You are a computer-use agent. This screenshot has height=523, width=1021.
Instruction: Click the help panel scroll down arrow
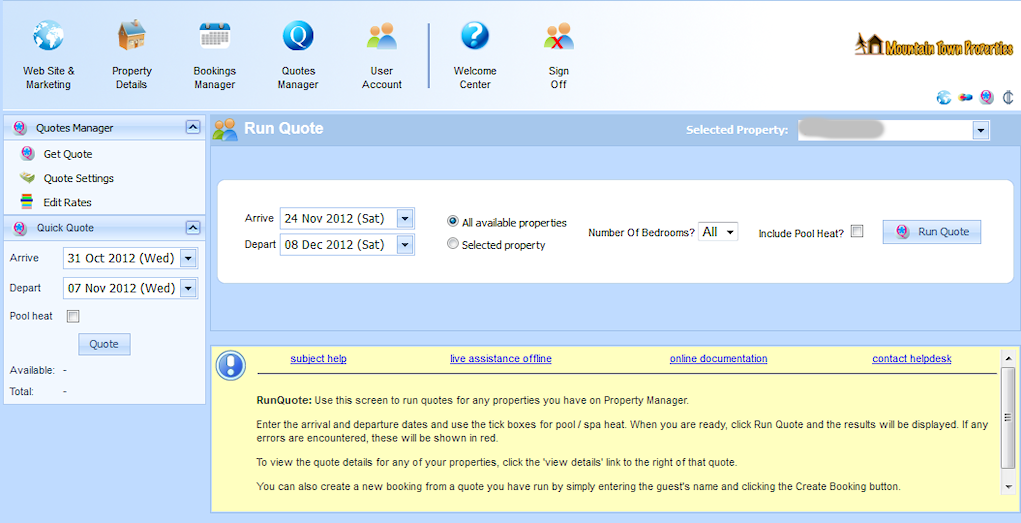pos(1009,487)
